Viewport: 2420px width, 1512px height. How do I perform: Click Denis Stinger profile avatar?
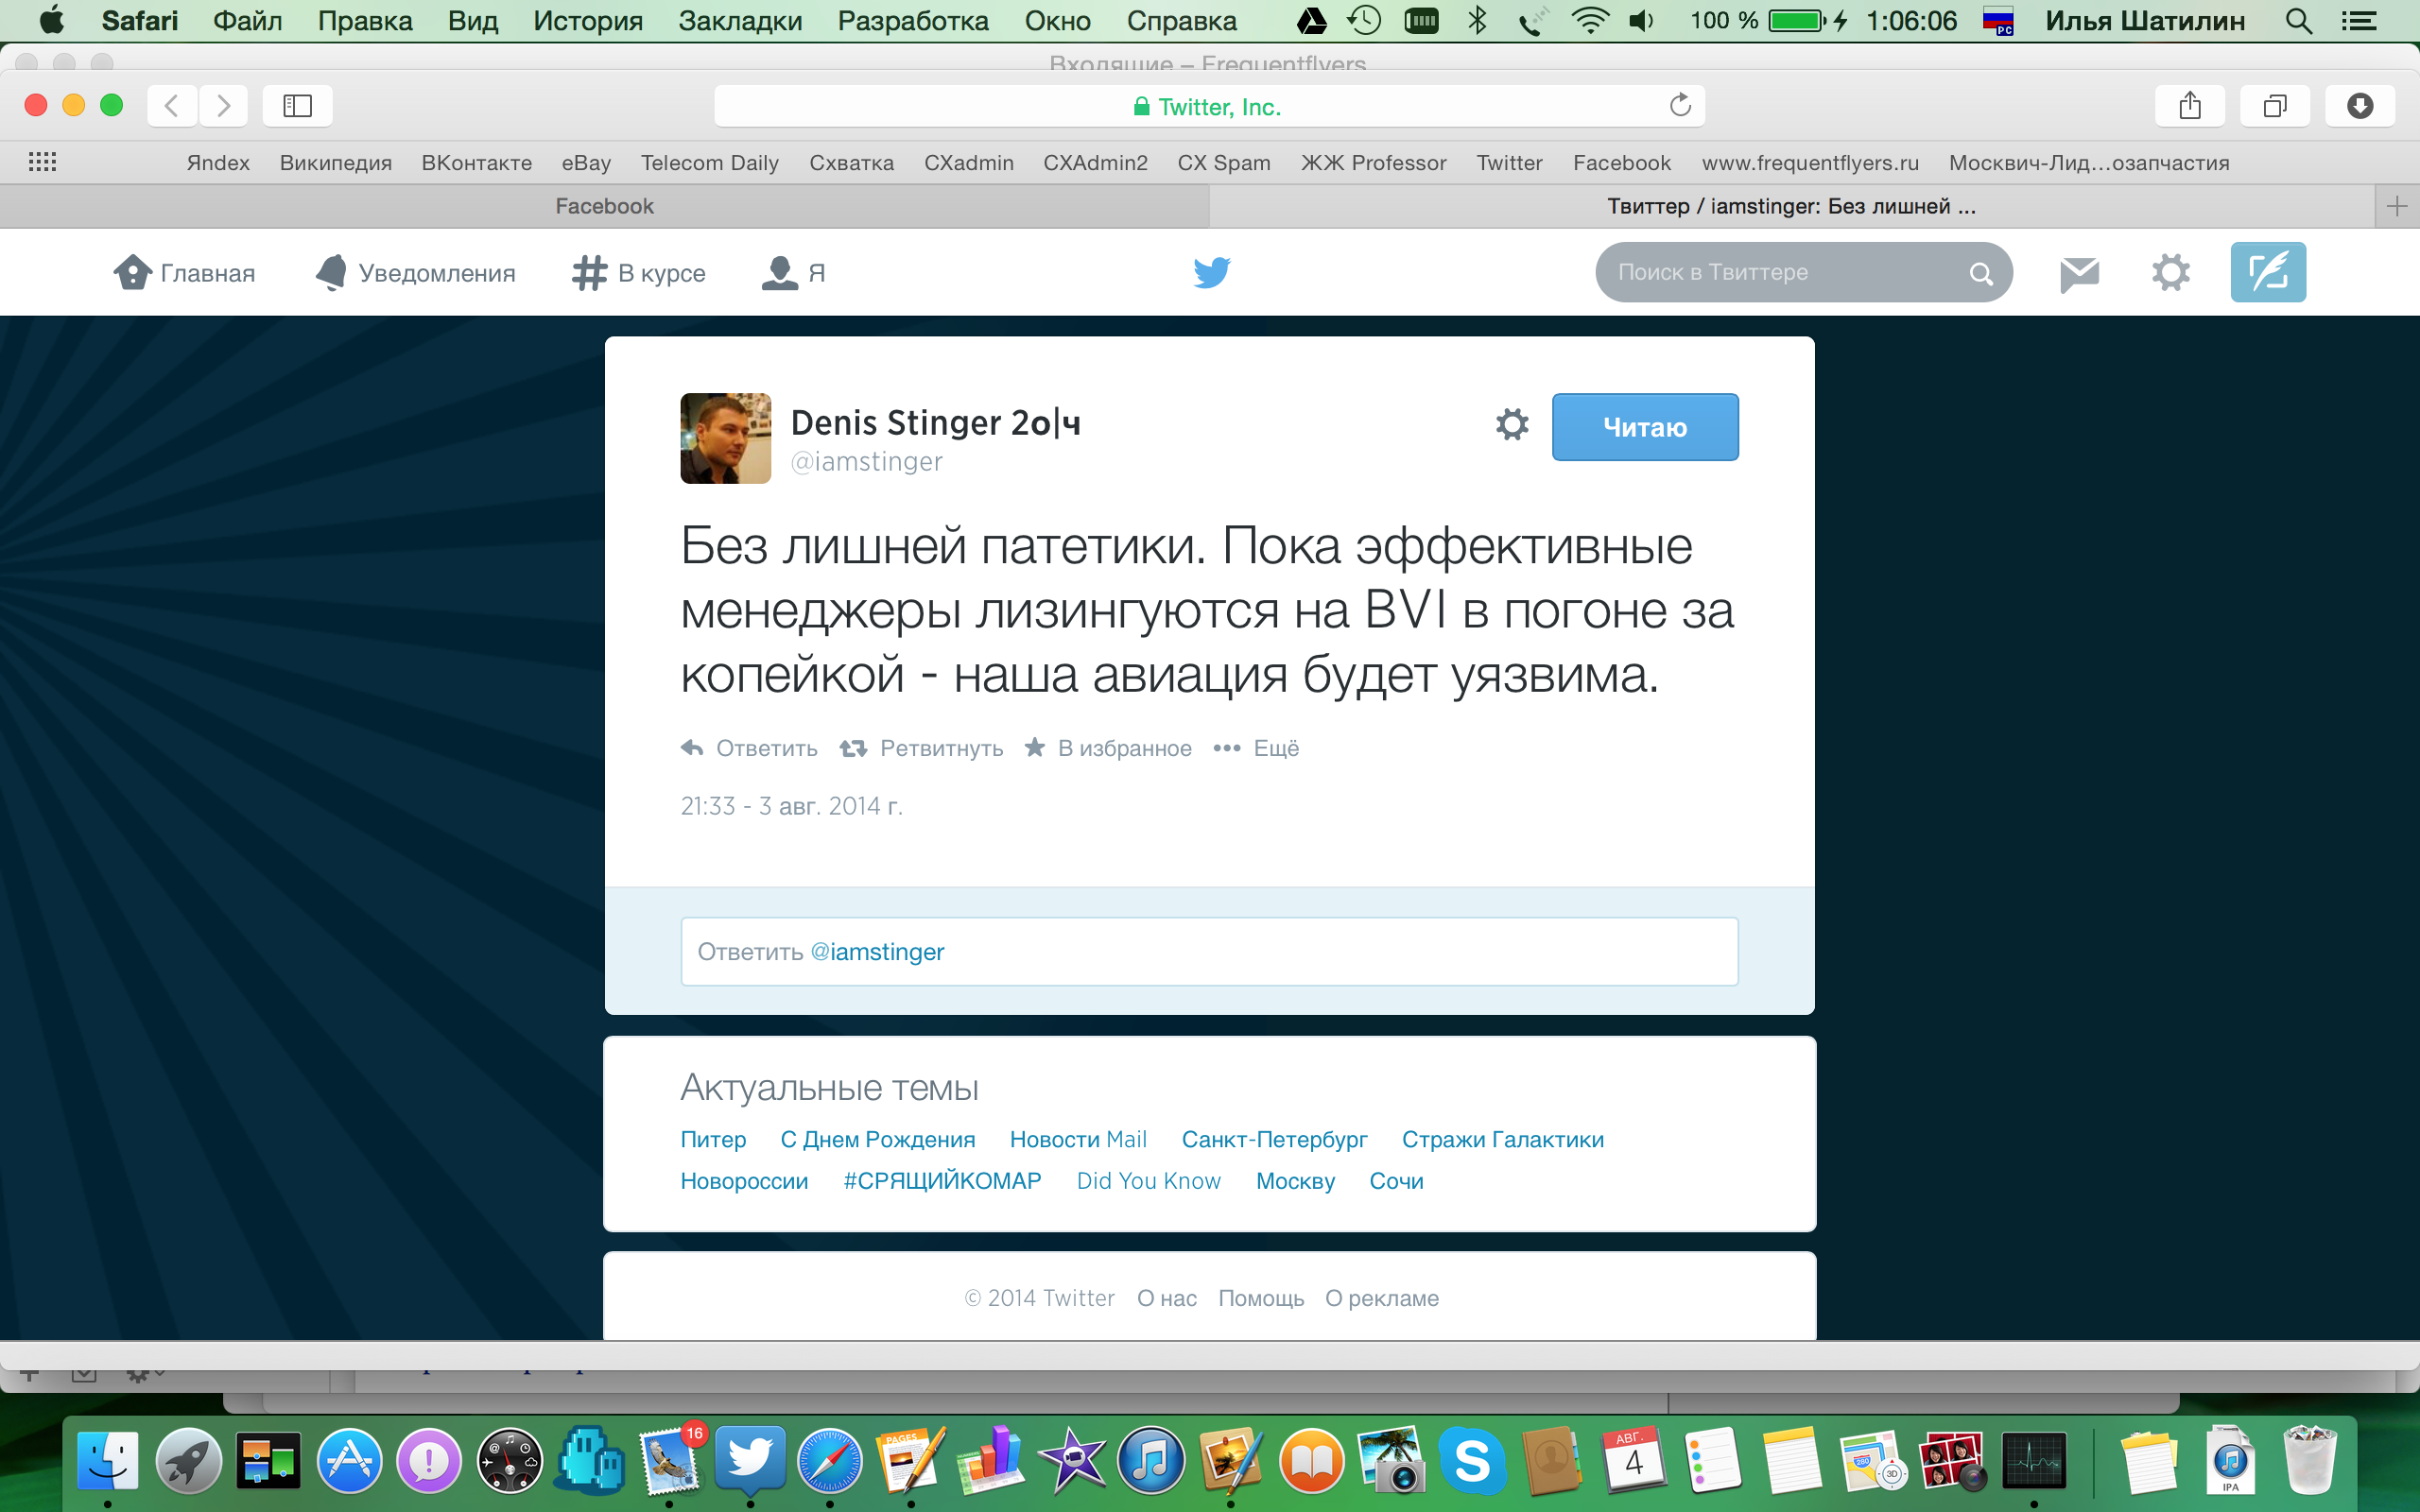725,438
